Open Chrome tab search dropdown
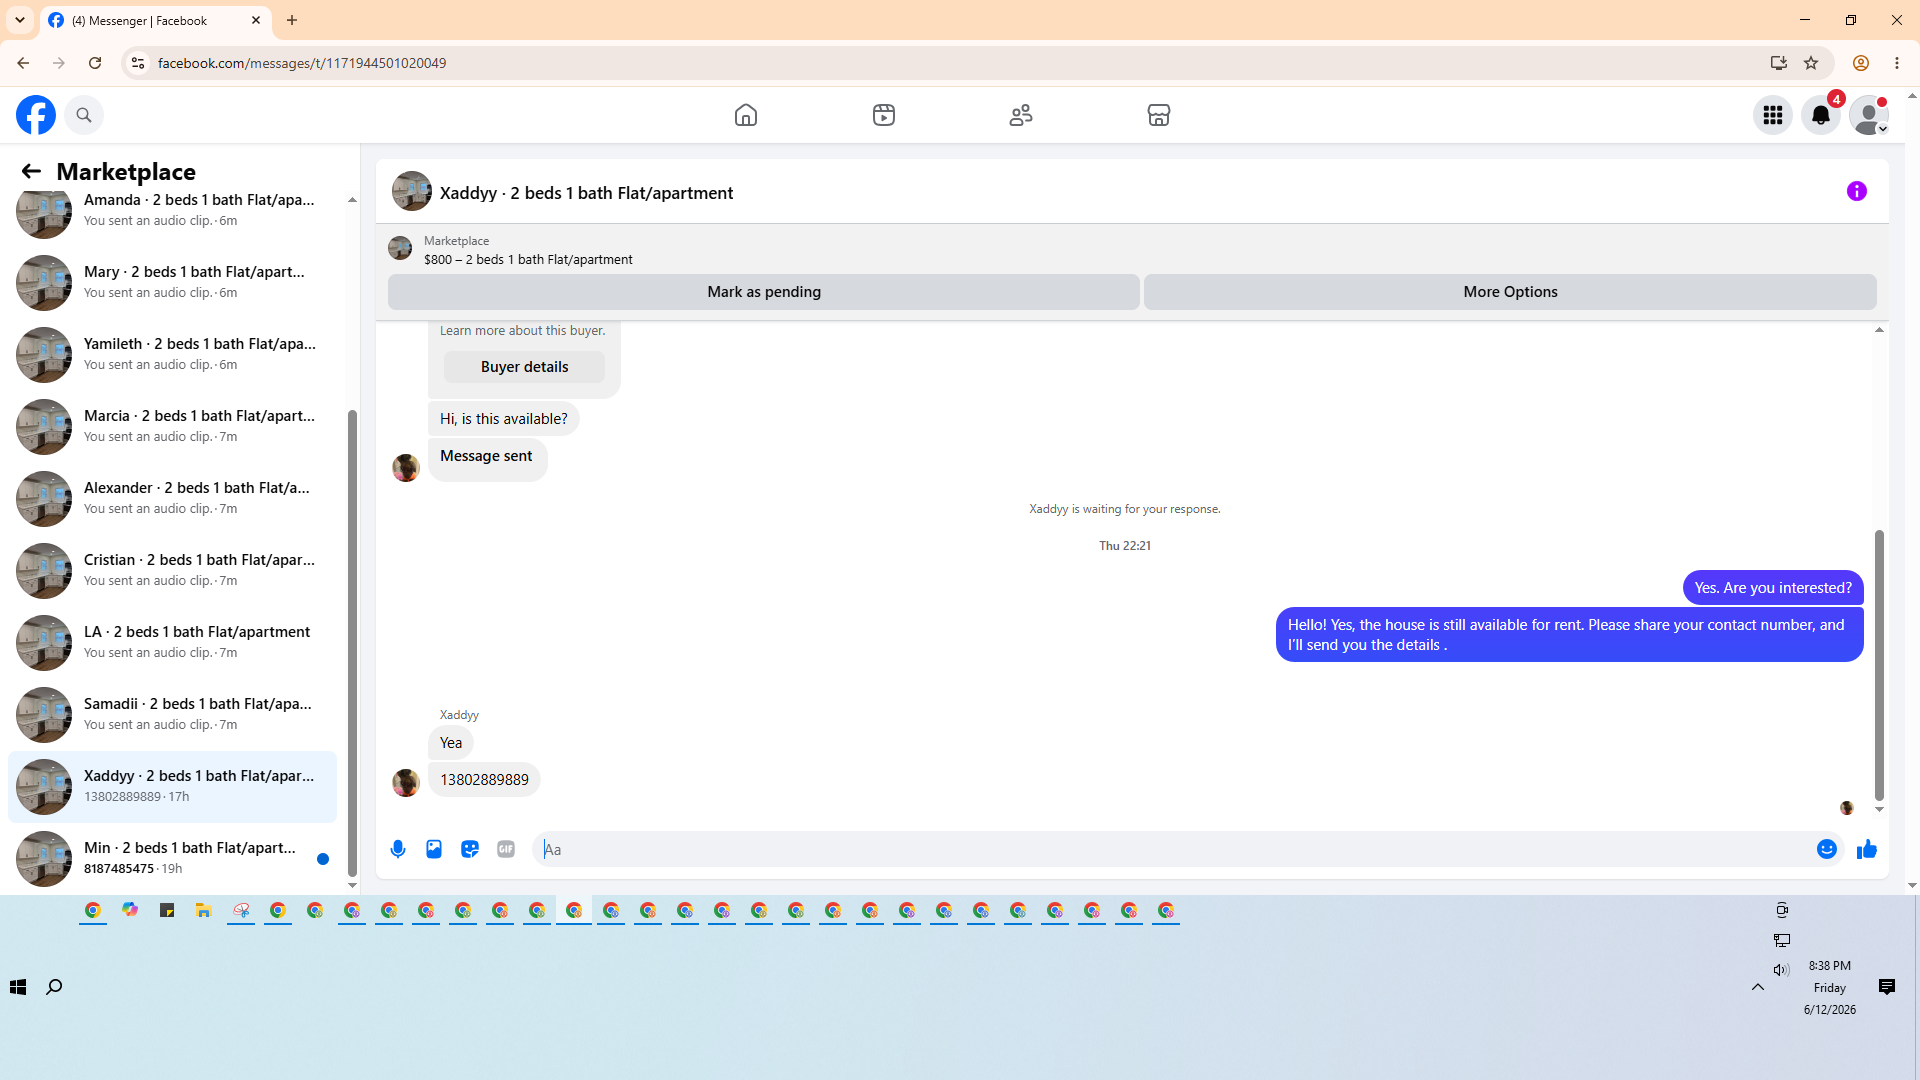The height and width of the screenshot is (1080, 1920). tap(20, 20)
